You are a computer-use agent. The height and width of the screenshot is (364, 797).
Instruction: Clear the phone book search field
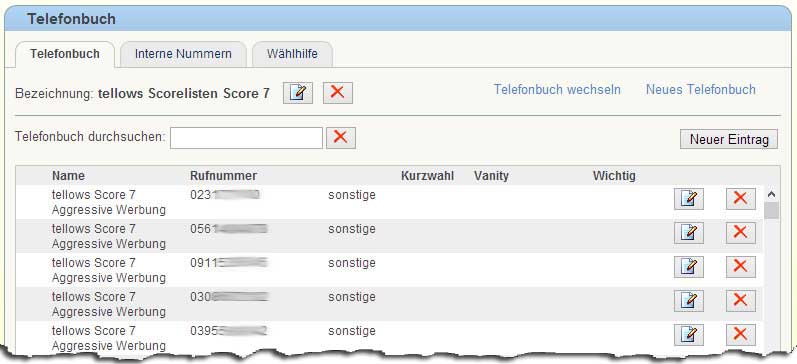(x=341, y=138)
